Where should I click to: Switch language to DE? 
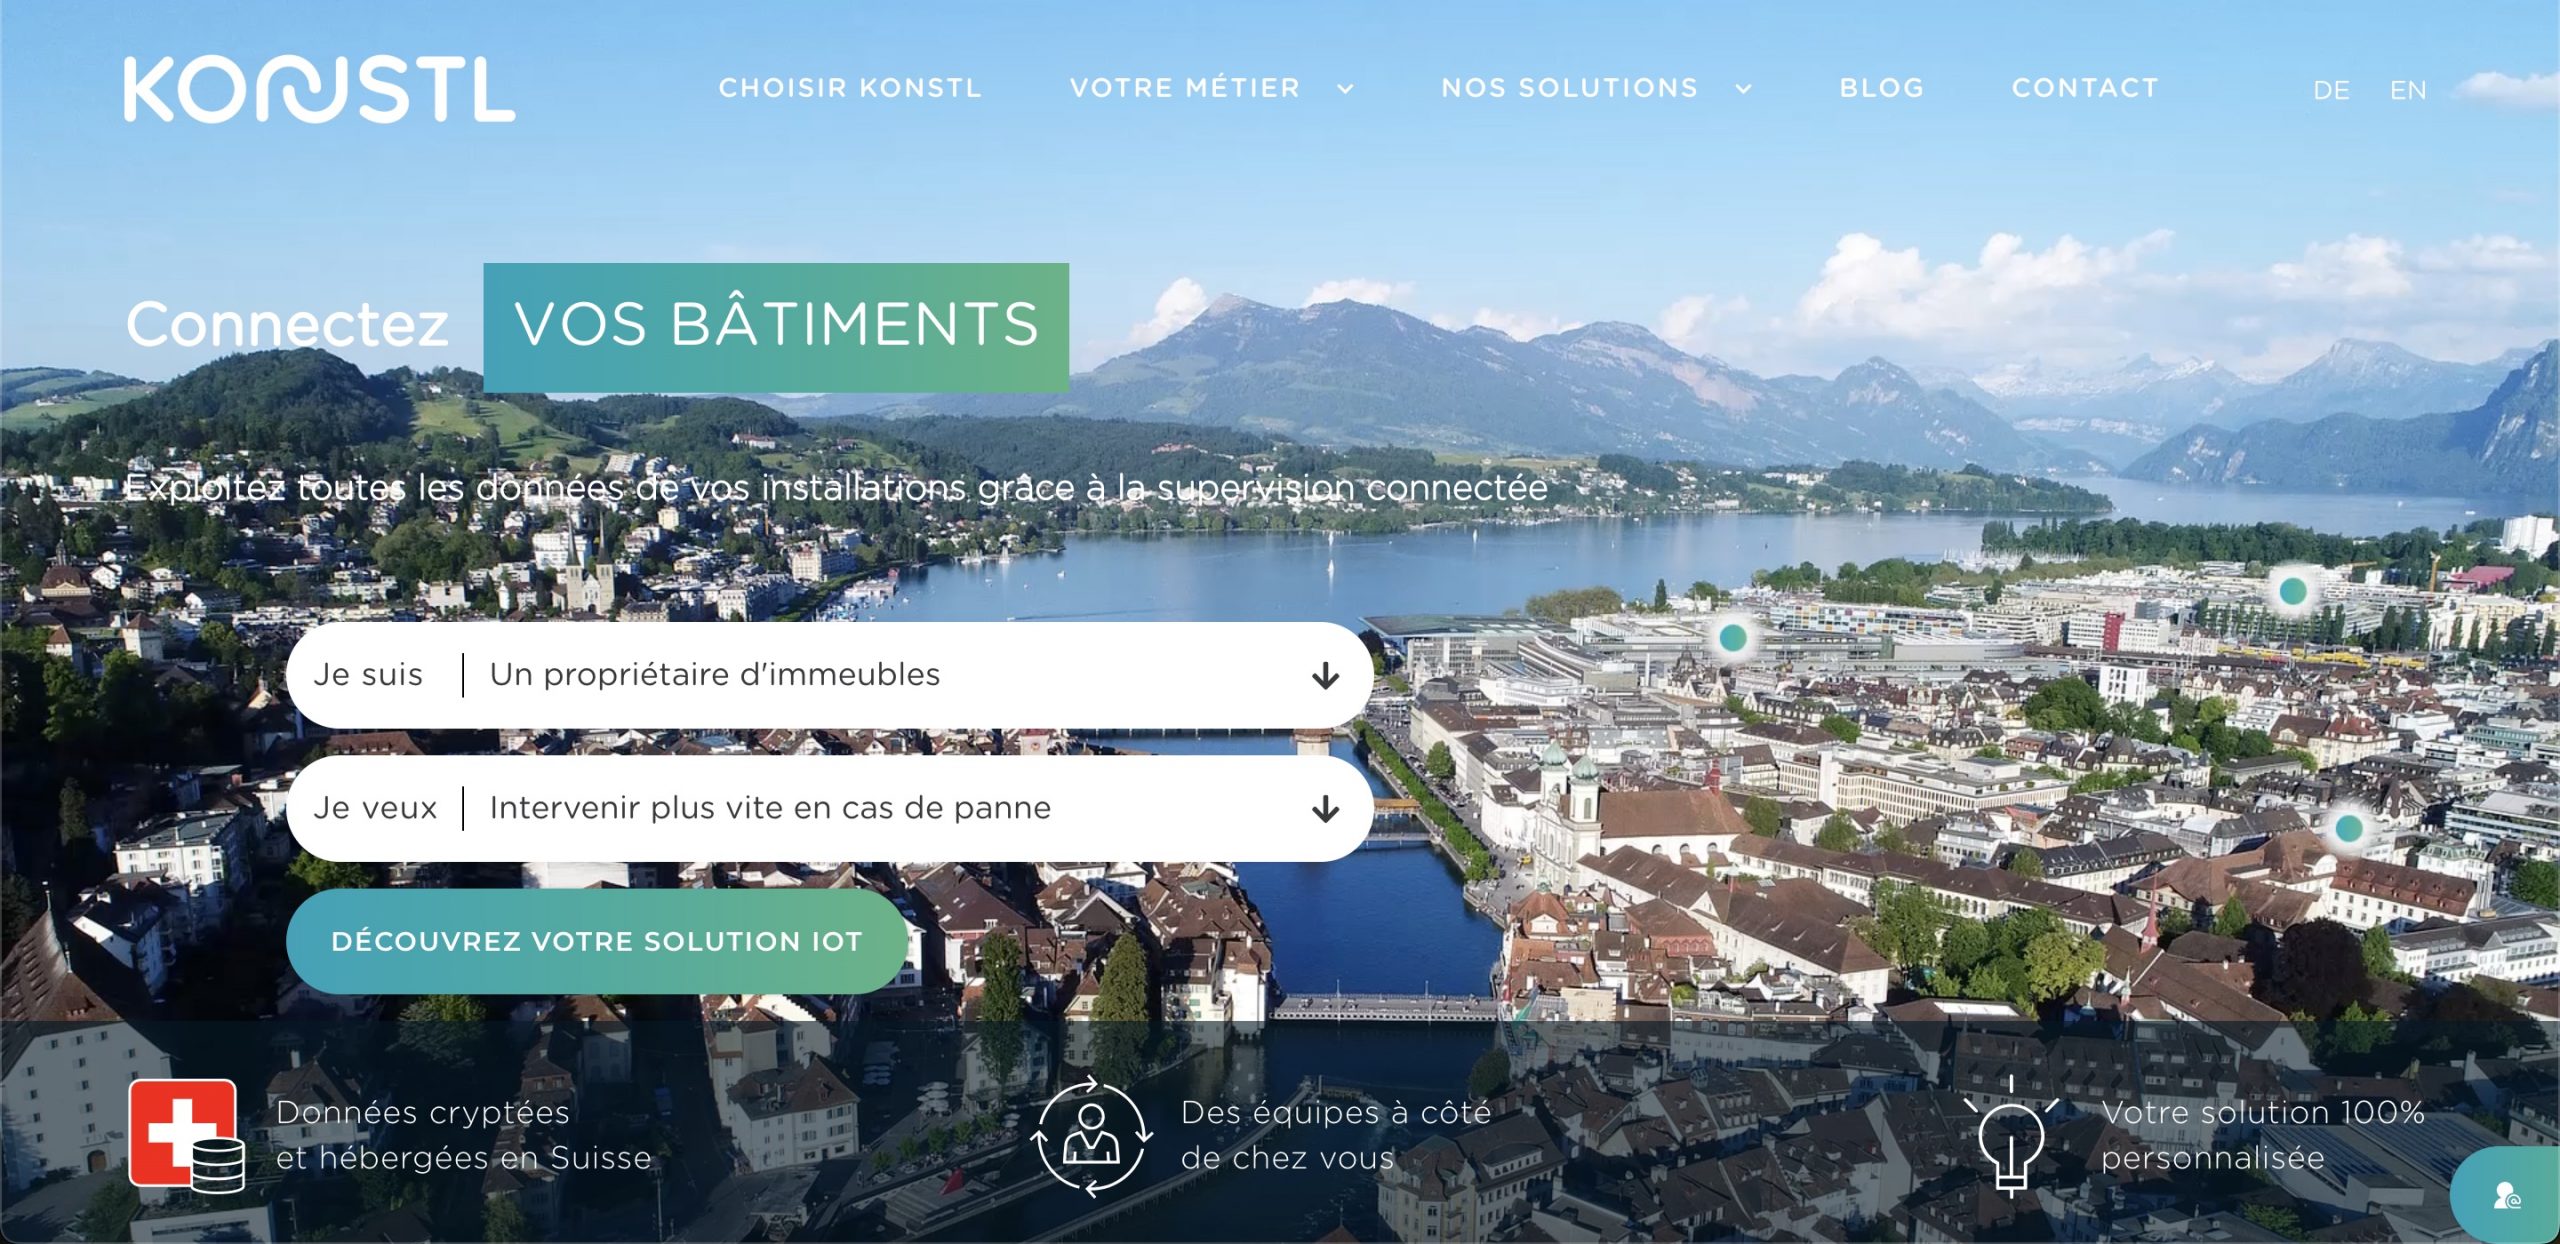[x=2331, y=90]
